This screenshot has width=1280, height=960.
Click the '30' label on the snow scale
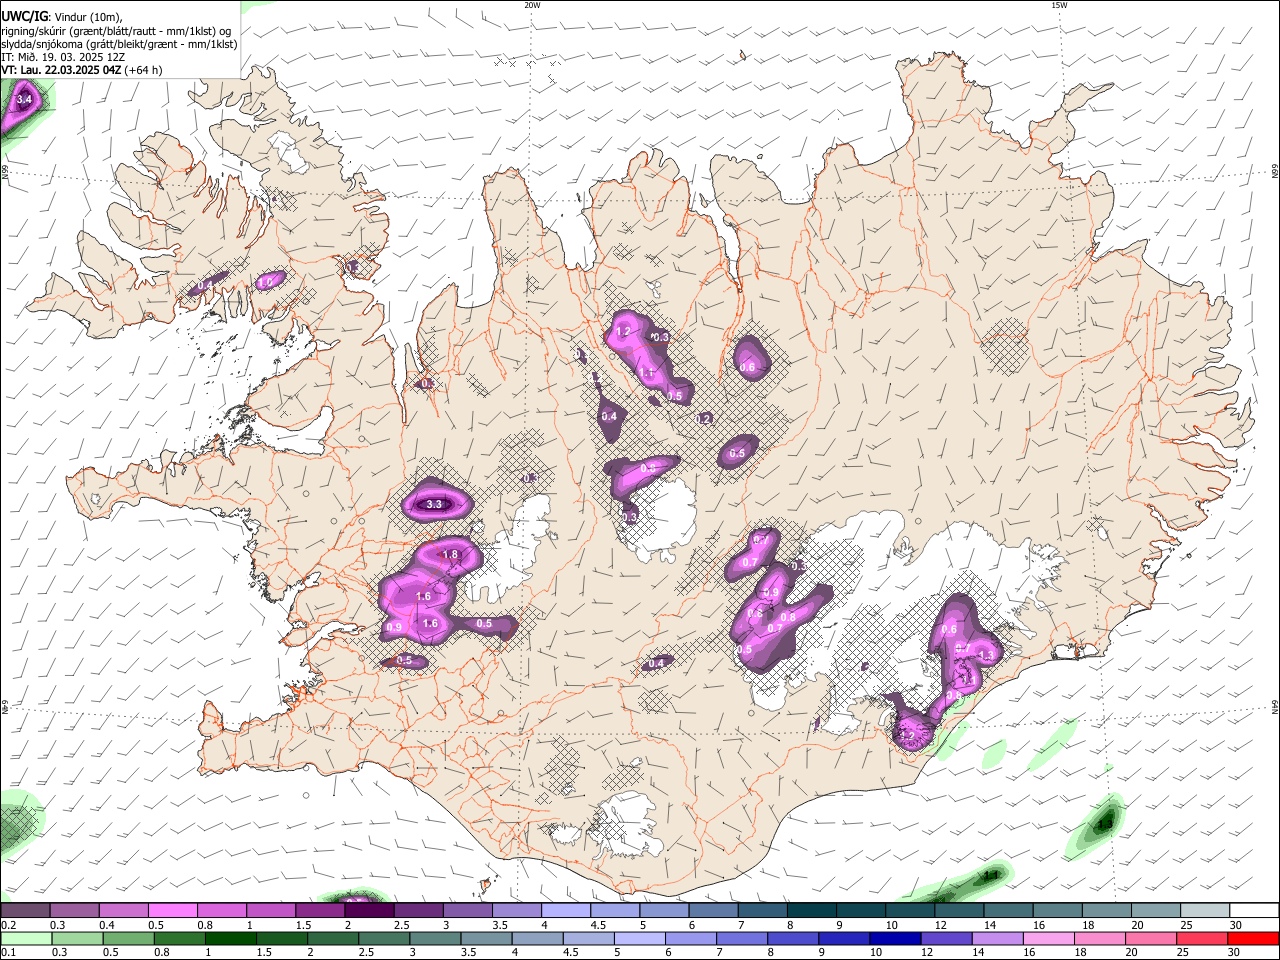point(1236,925)
